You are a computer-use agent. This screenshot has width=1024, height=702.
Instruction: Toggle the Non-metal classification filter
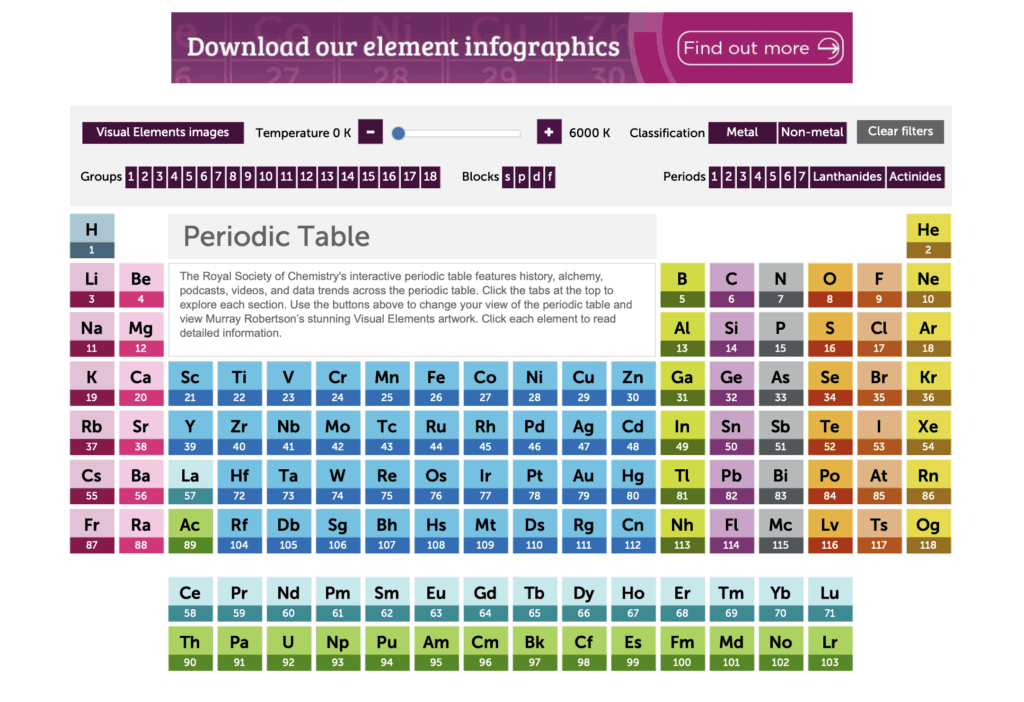click(x=812, y=132)
